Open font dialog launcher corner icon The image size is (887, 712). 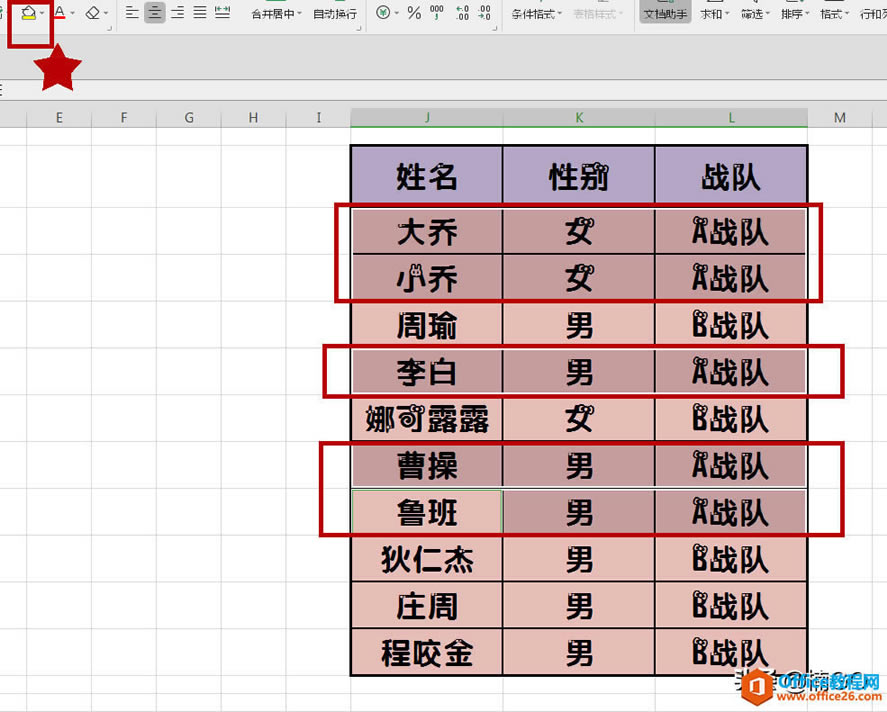coord(109,28)
